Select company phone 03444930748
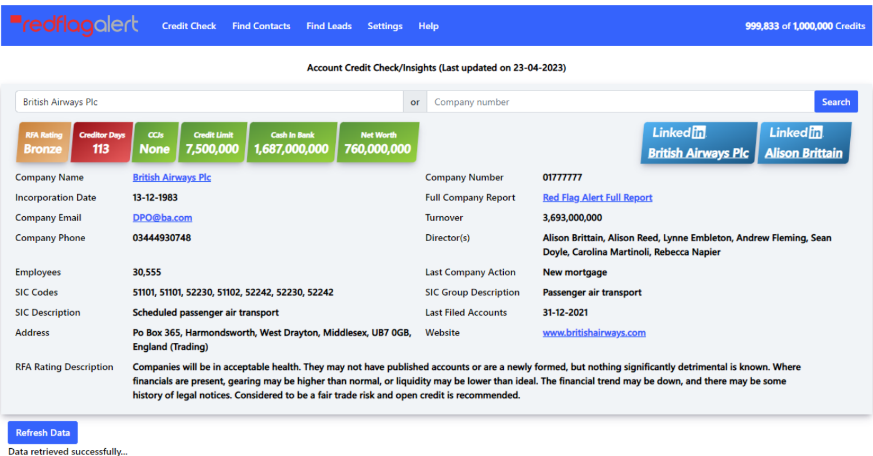 pos(161,238)
